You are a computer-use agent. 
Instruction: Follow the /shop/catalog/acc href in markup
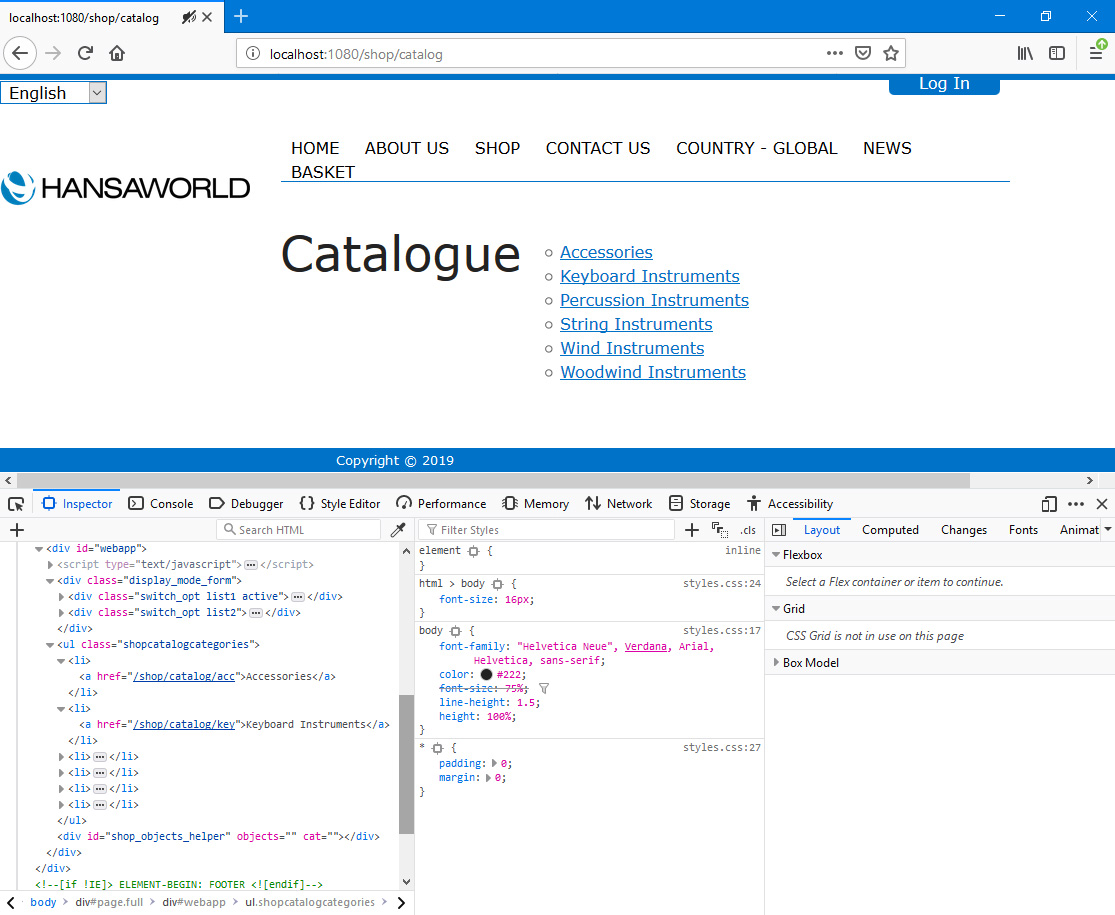click(x=183, y=677)
